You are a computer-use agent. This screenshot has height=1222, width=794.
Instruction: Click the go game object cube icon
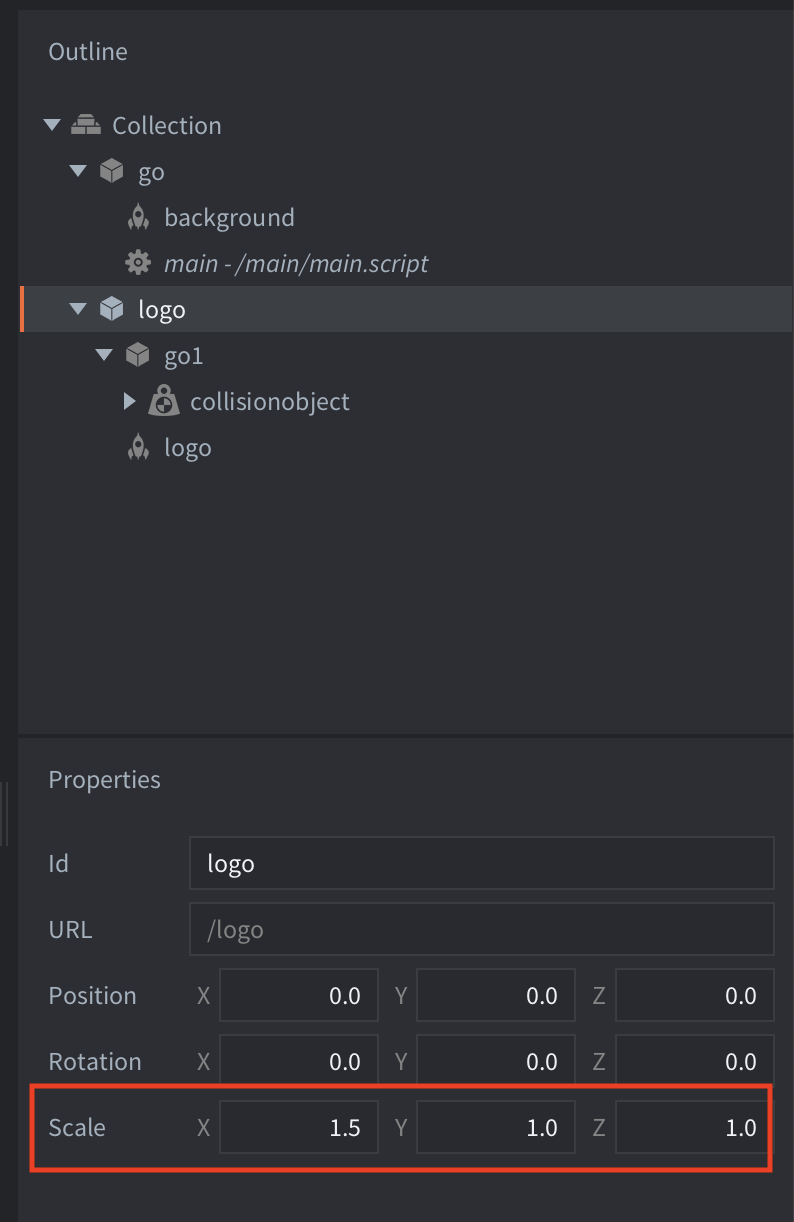[x=112, y=171]
